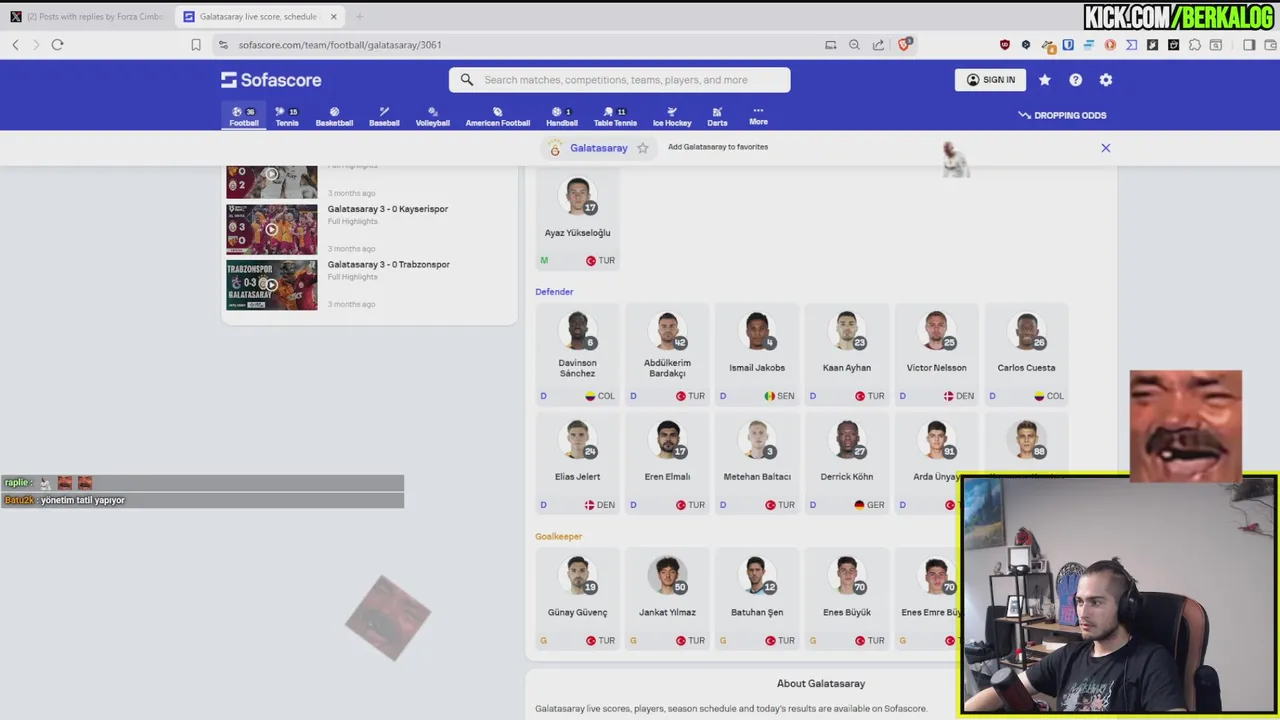Image resolution: width=1280 pixels, height=720 pixels.
Task: Select the Football sport tab
Action: [x=244, y=117]
